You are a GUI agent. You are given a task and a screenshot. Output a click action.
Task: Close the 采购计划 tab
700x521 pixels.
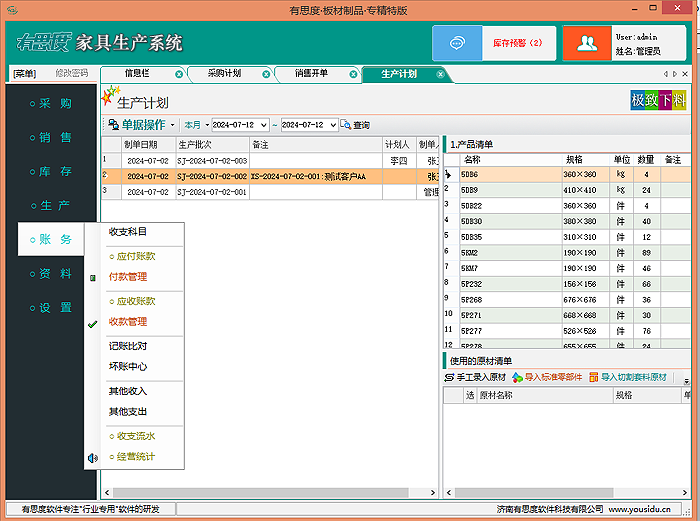(266, 74)
